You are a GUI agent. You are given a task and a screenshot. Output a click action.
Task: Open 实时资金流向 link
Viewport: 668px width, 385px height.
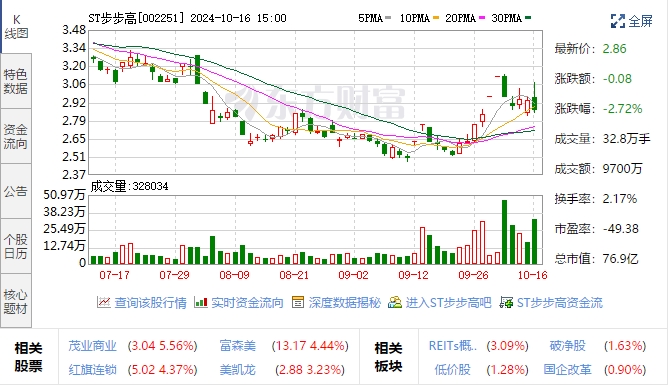click(247, 303)
